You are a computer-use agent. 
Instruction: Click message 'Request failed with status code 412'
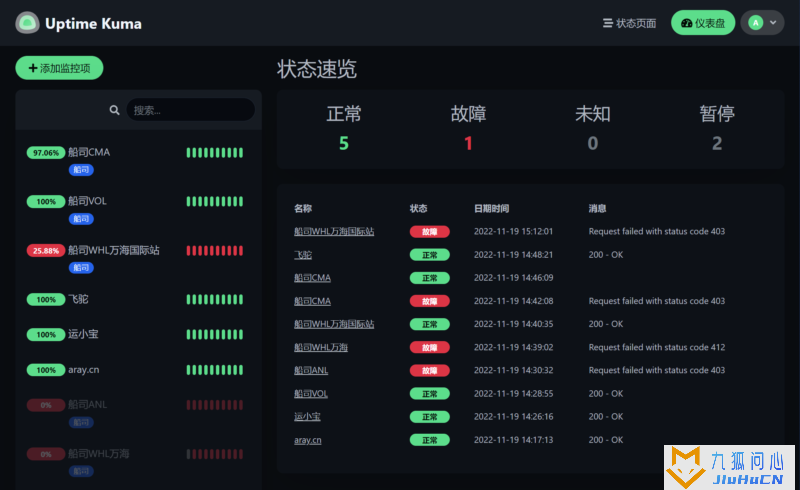[x=657, y=347]
